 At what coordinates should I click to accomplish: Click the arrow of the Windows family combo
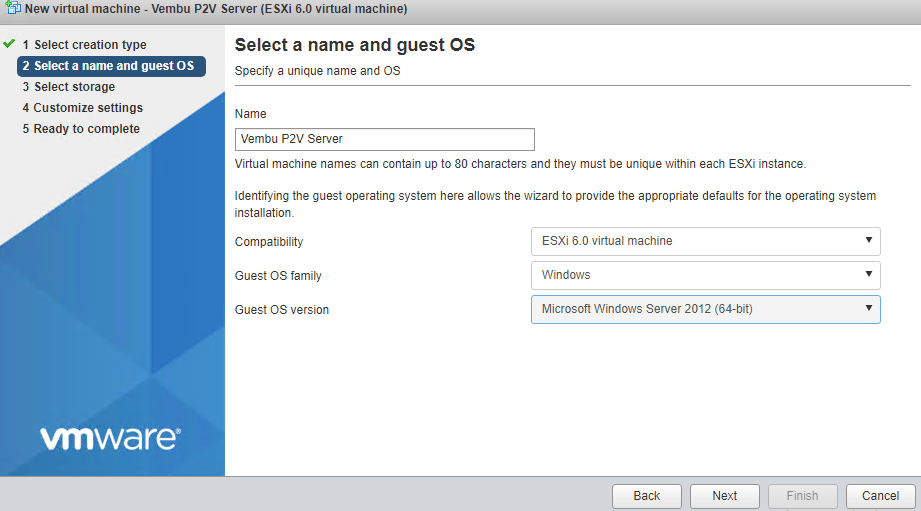pyautogui.click(x=868, y=274)
